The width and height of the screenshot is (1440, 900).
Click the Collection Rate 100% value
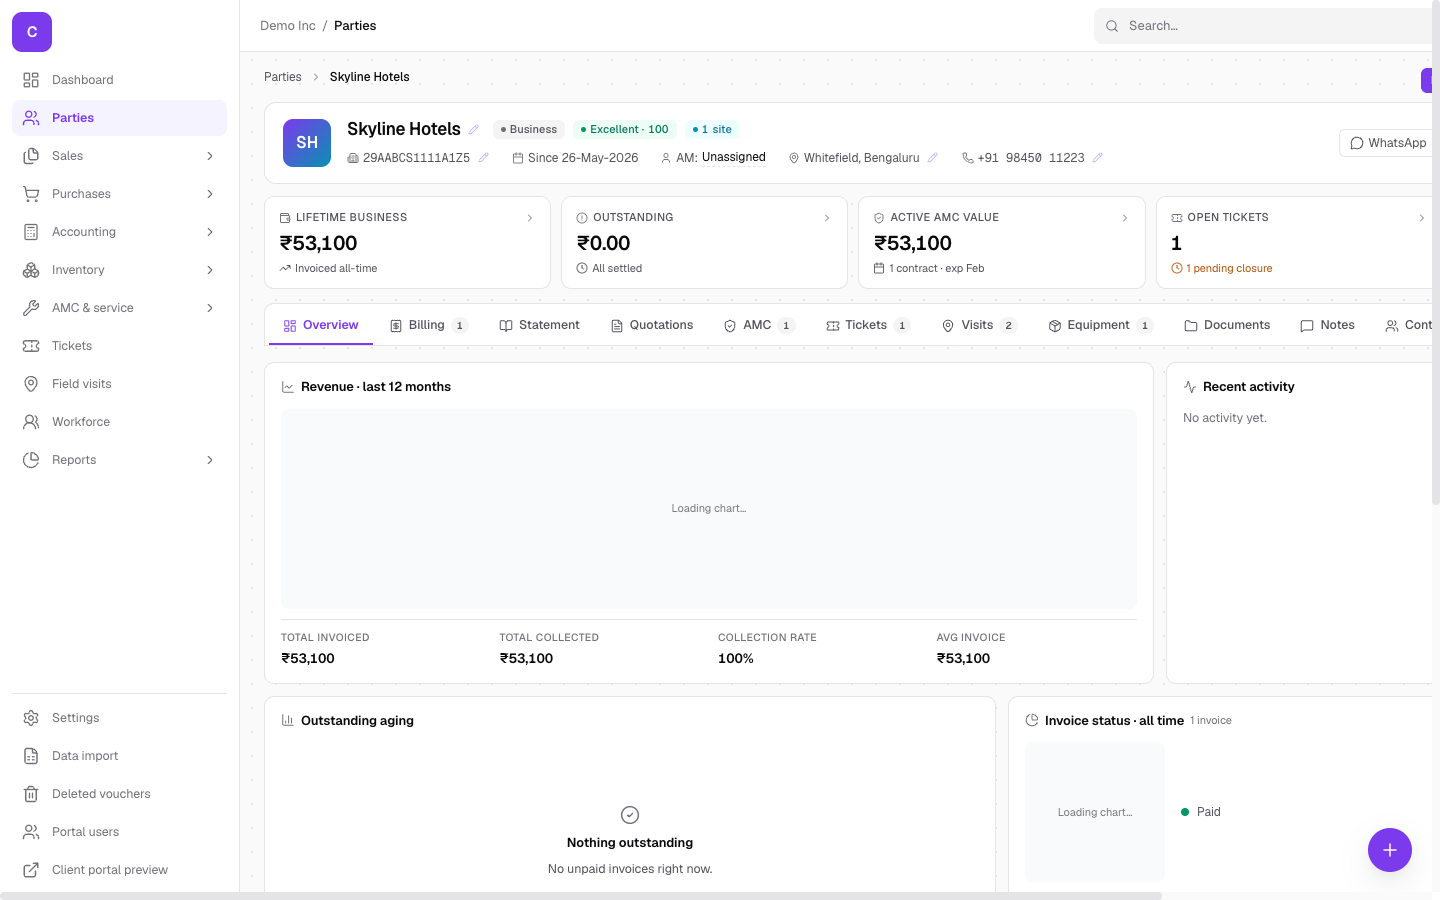click(736, 659)
